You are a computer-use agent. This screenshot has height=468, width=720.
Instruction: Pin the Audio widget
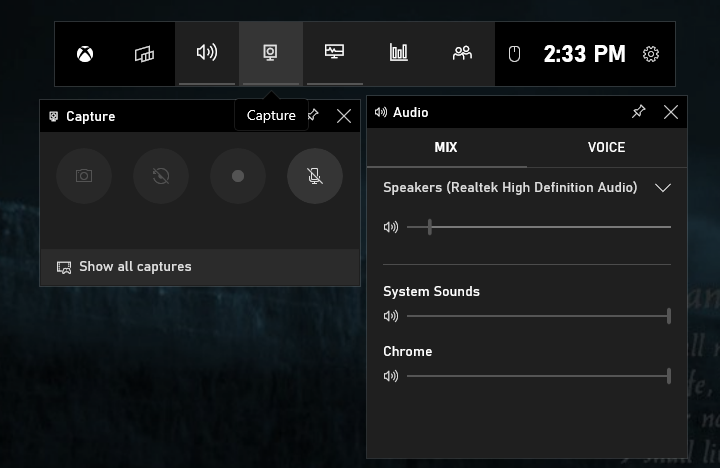click(x=639, y=112)
